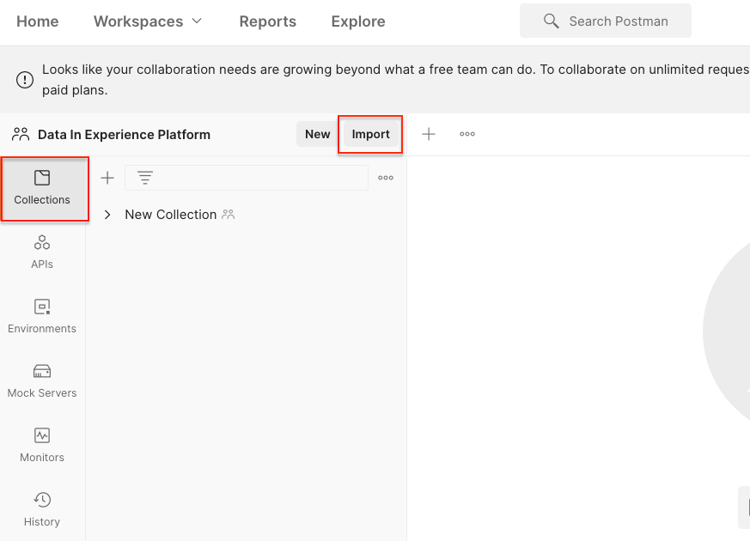
Task: Click the Data In Experience Platform workspace name
Action: [124, 135]
